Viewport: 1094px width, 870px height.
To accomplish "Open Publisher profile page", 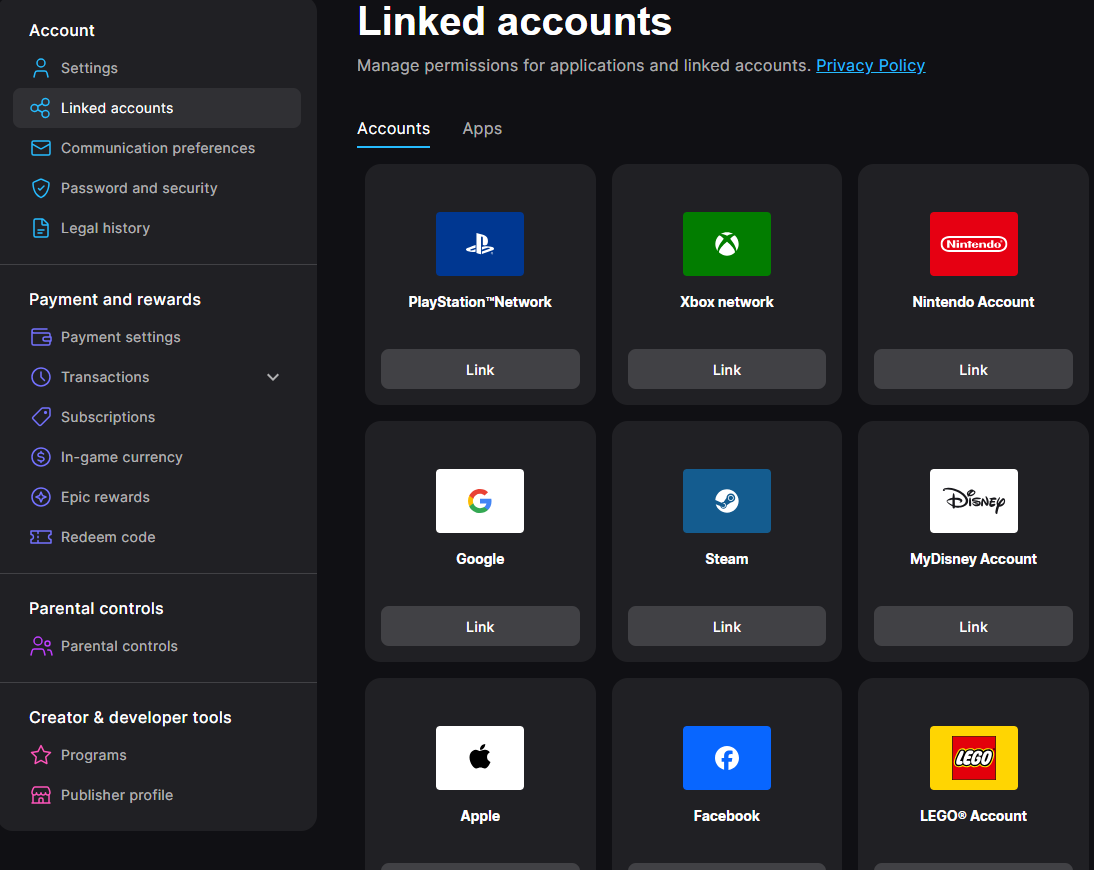I will (157, 795).
